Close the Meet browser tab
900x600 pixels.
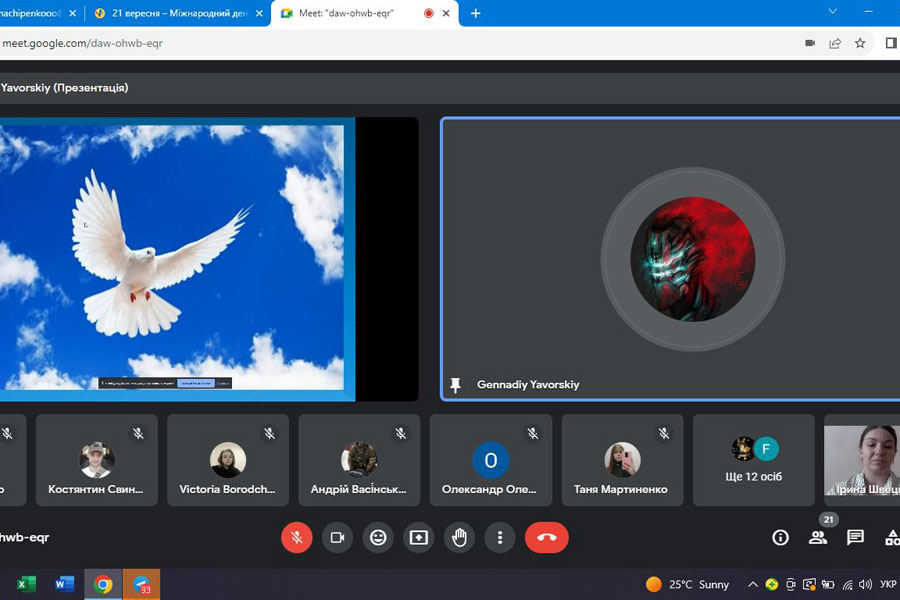[446, 13]
